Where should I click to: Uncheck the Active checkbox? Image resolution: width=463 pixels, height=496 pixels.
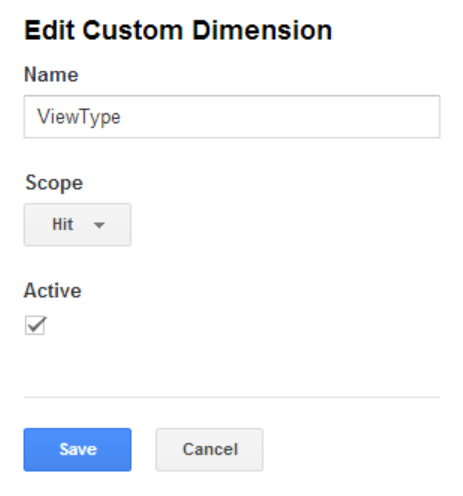pyautogui.click(x=35, y=325)
